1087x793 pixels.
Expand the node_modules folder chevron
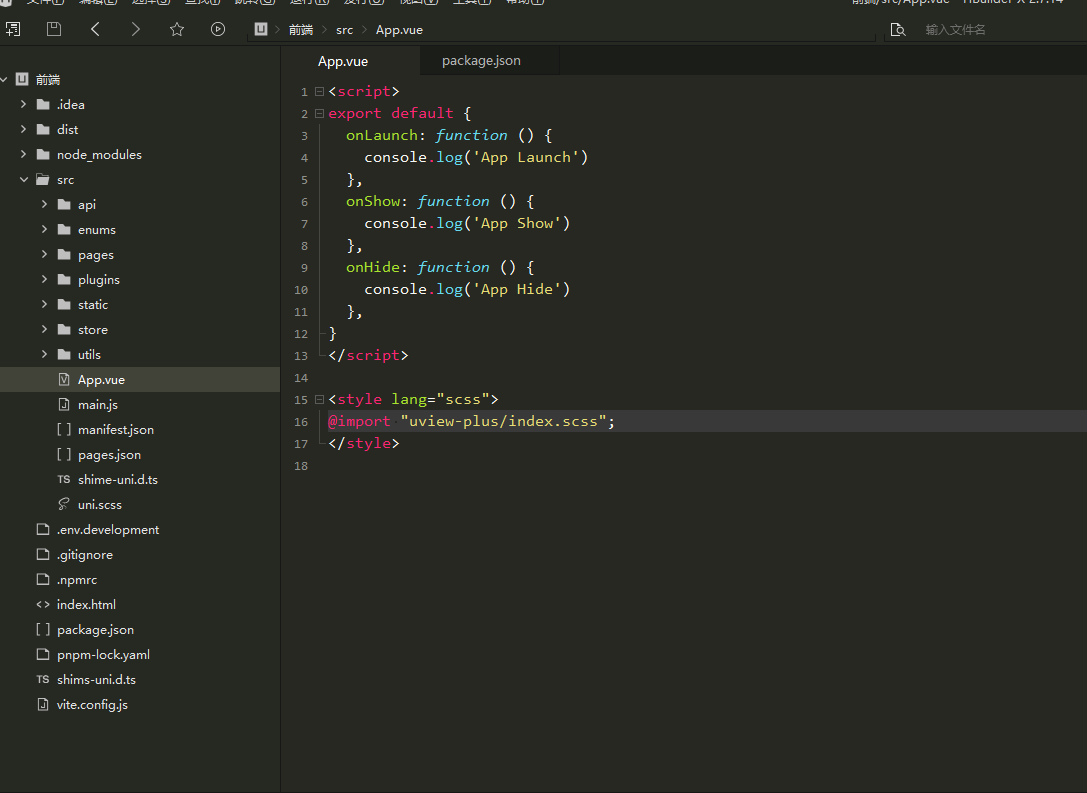pos(24,154)
